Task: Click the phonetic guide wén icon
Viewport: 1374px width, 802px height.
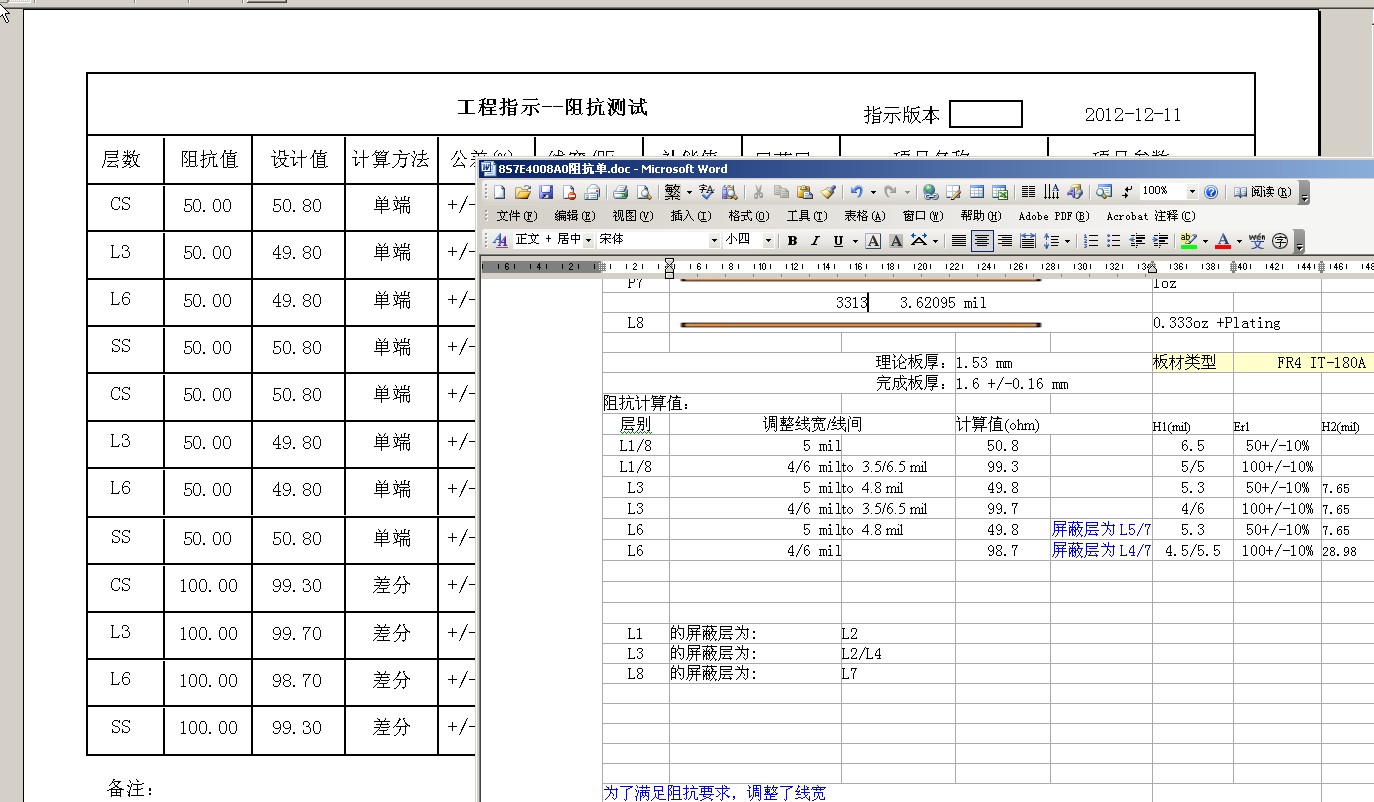Action: click(x=1257, y=240)
